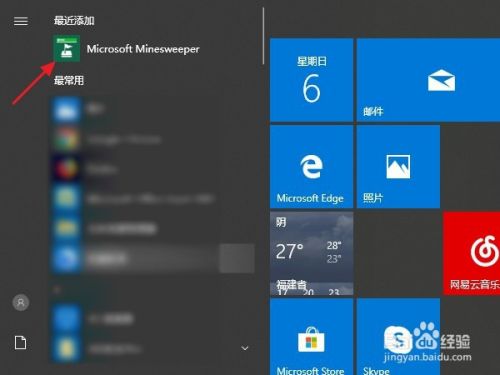Open the Documents icon in the sidebar
Viewport: 500px width, 375px height.
tap(21, 343)
